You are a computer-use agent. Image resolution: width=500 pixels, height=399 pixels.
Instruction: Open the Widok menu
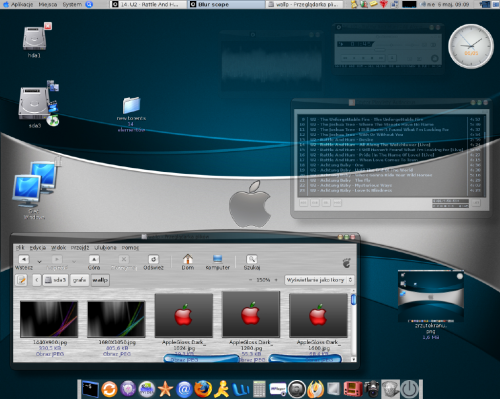[x=58, y=248]
